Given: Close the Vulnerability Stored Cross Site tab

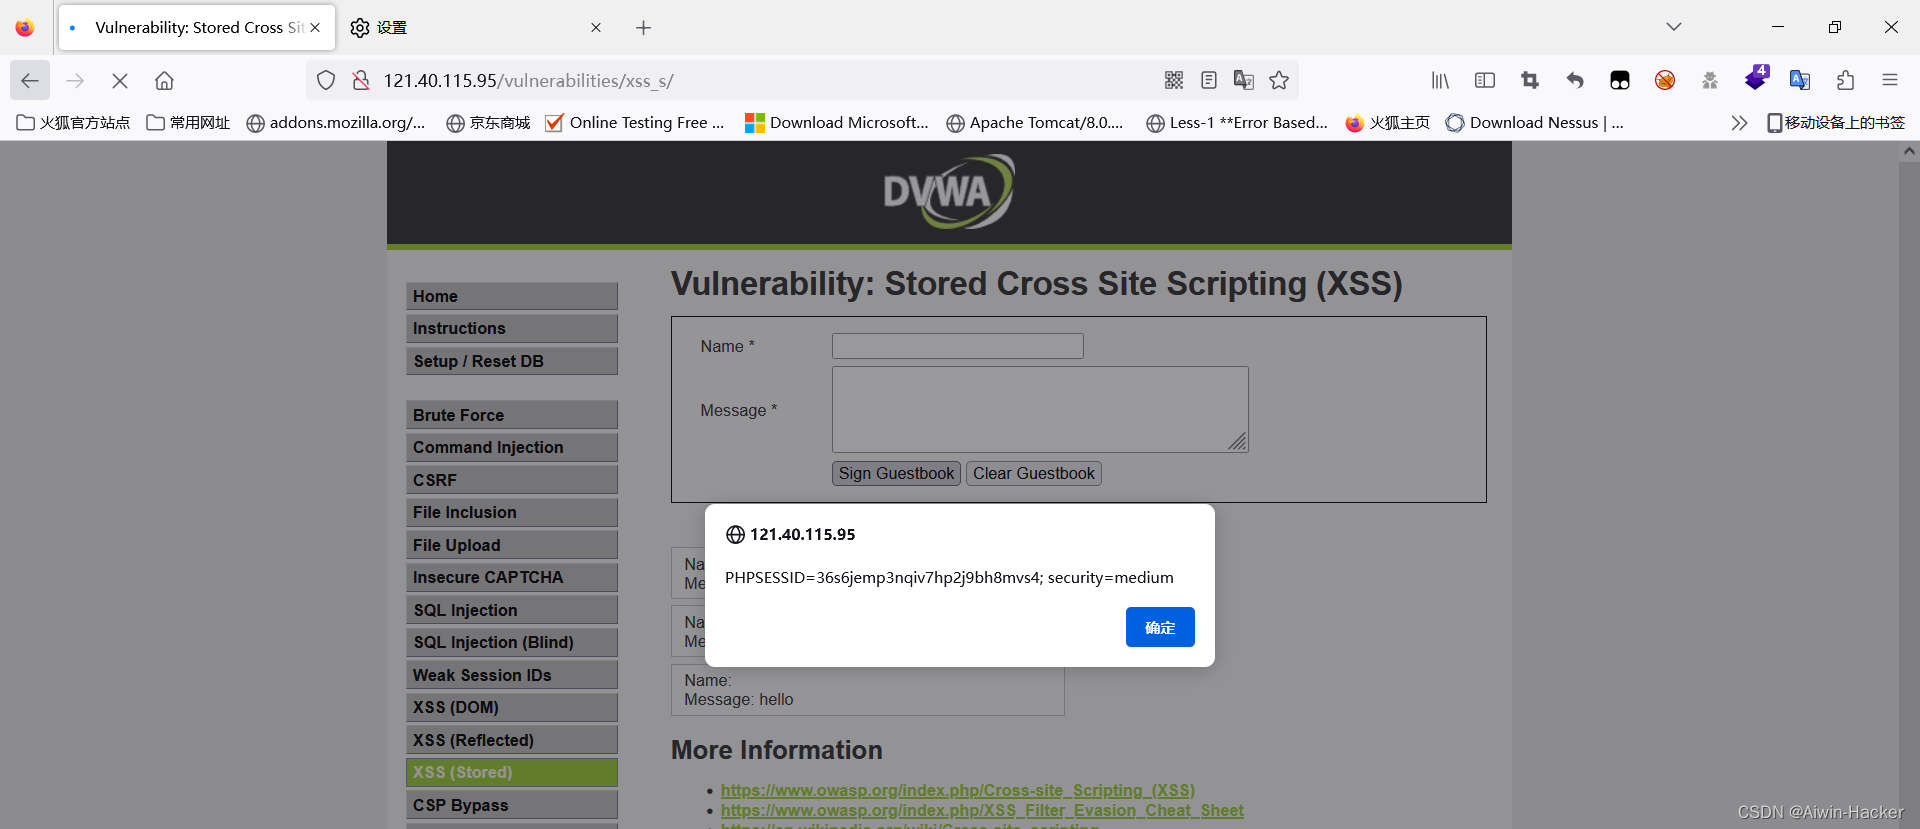Looking at the screenshot, I should (315, 28).
